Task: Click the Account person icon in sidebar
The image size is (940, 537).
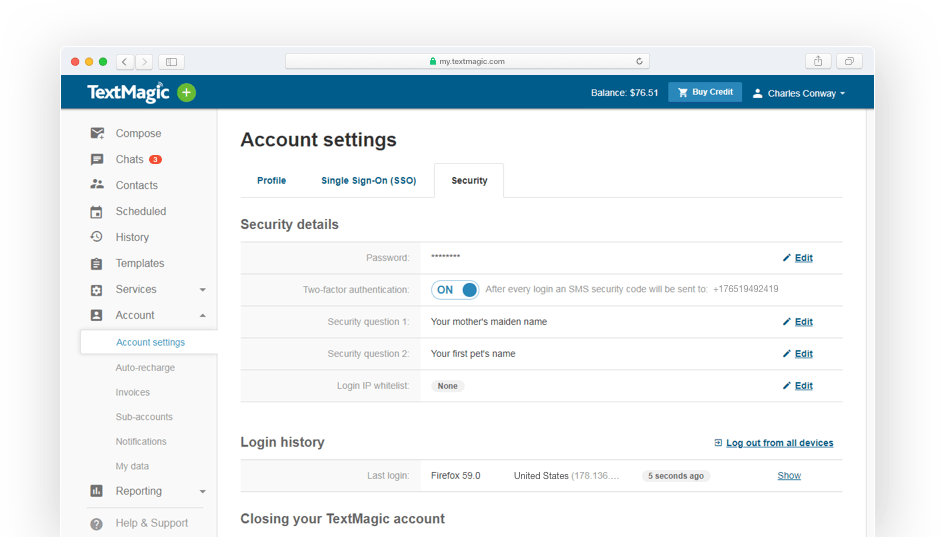Action: pos(97,315)
